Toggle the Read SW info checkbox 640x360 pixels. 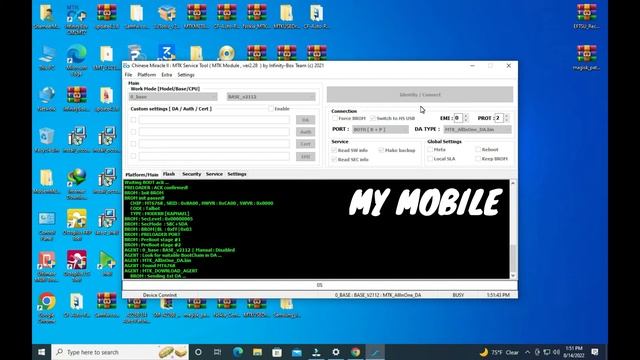tap(334, 150)
